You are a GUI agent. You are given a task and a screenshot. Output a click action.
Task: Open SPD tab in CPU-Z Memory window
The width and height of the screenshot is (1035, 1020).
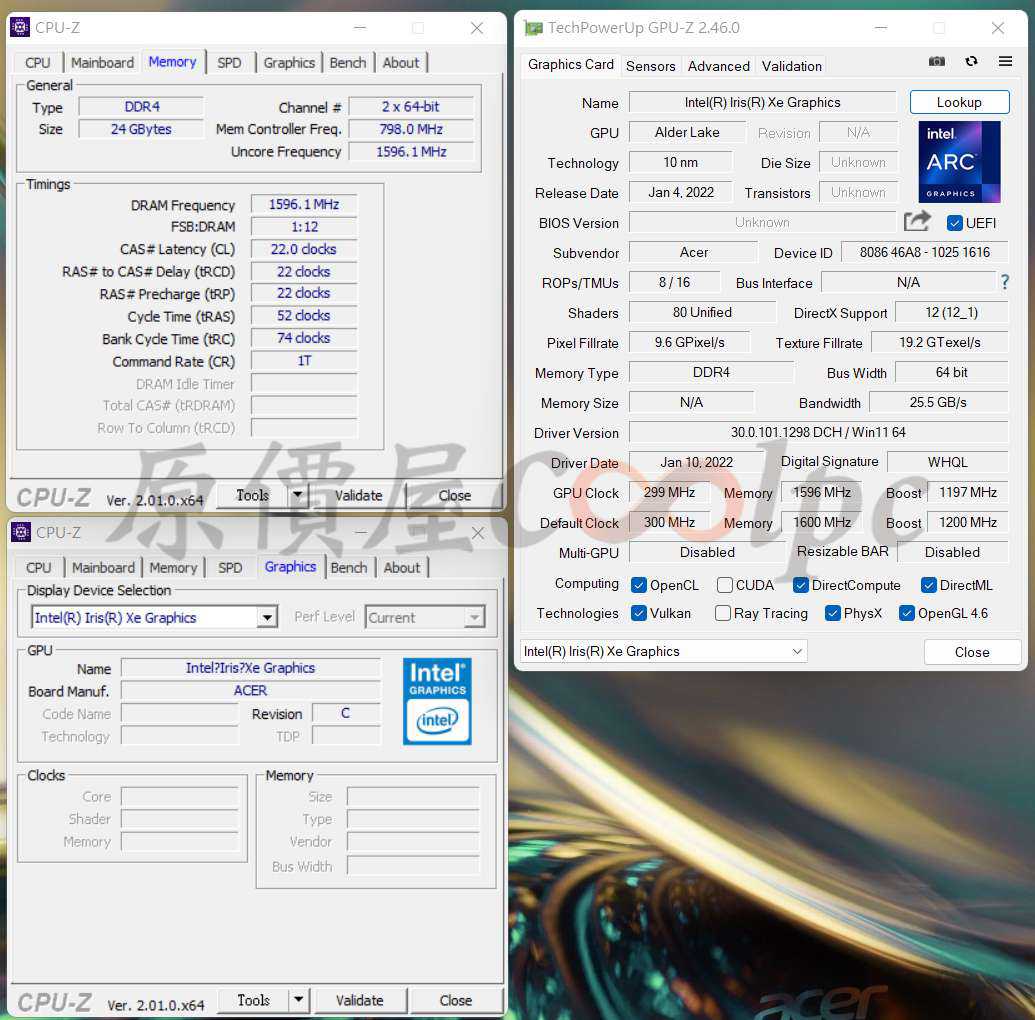[229, 63]
